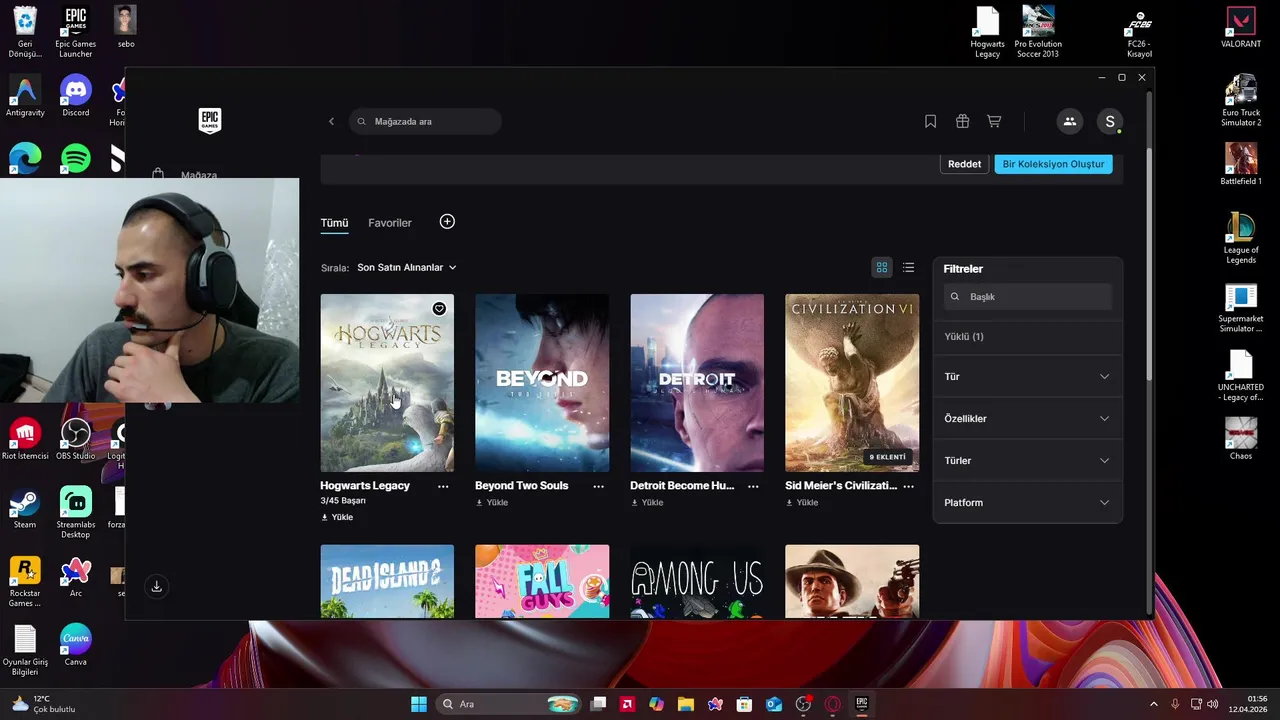
Task: Expand the Platform filter section
Action: 1027,502
